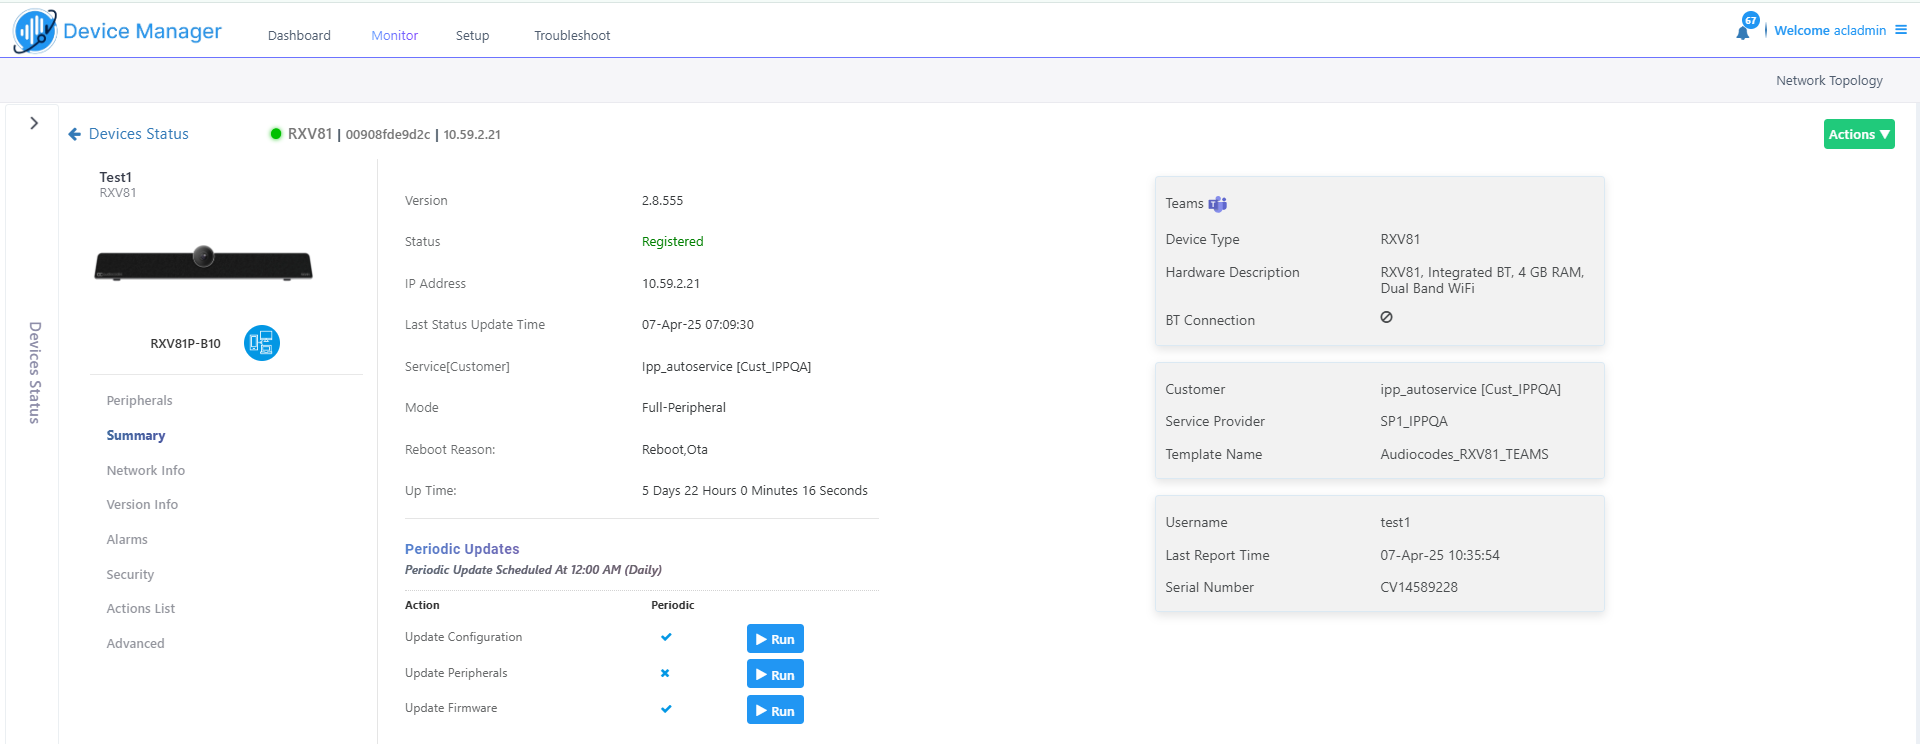The height and width of the screenshot is (744, 1920).
Task: Click the serial number CV14589228
Action: pyautogui.click(x=1419, y=588)
